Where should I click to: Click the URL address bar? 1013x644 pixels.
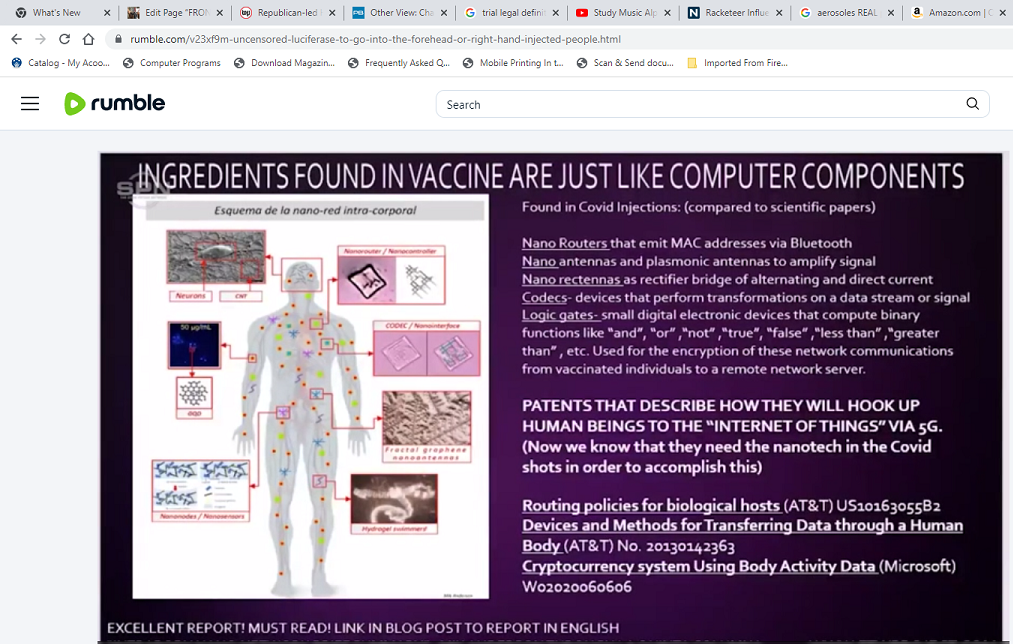click(500, 39)
